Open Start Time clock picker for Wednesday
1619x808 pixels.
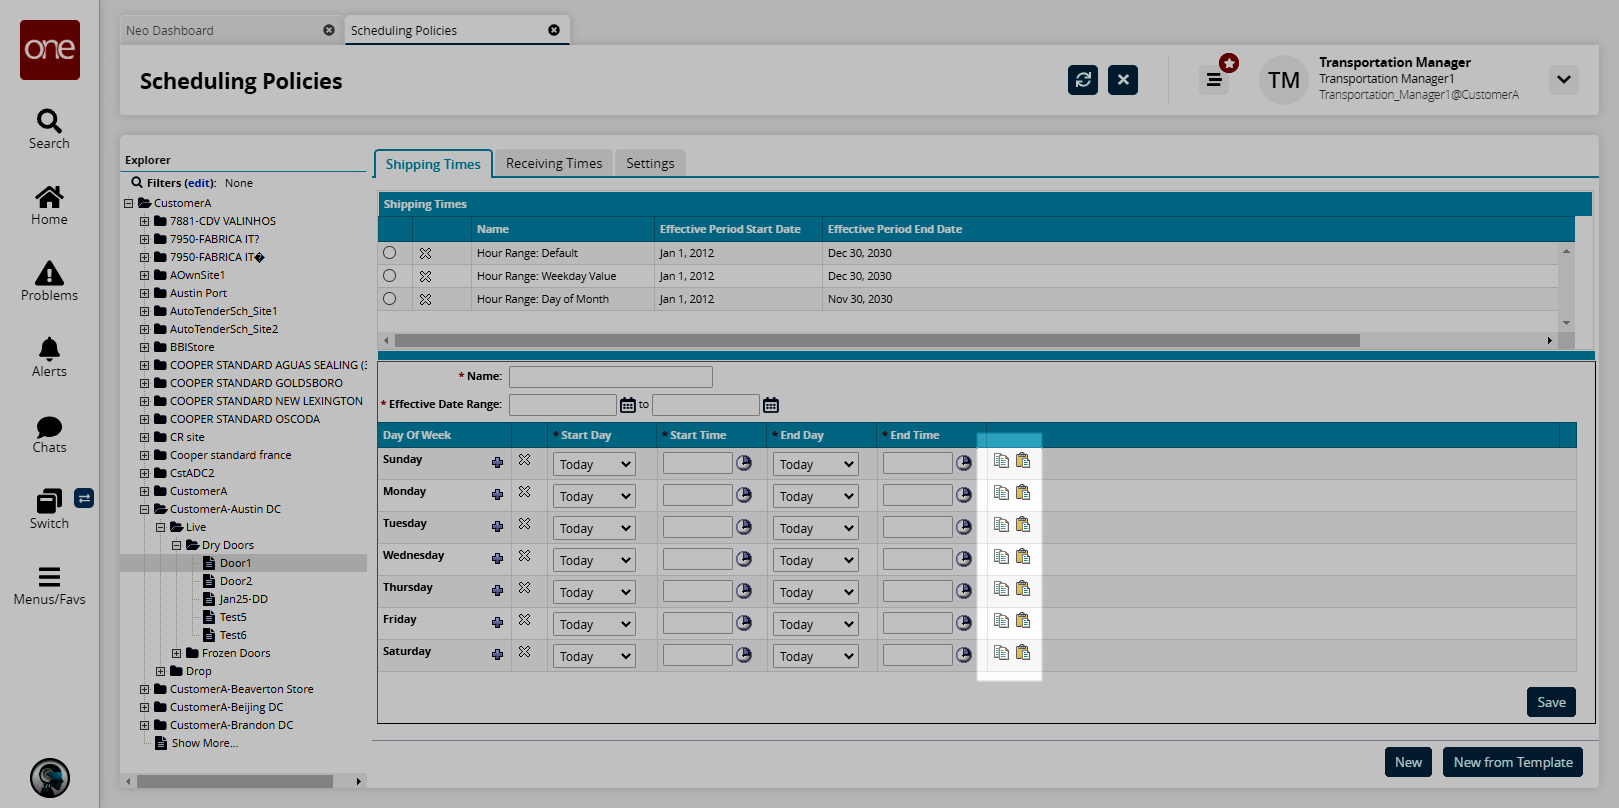744,559
